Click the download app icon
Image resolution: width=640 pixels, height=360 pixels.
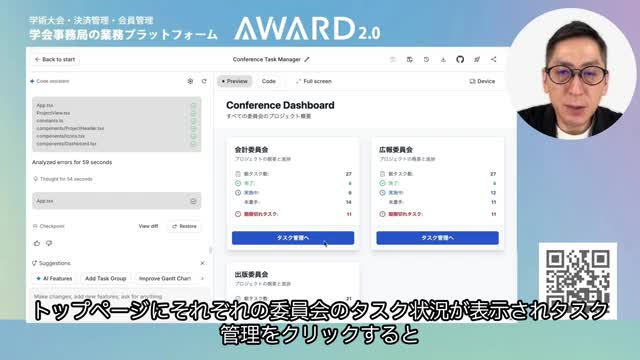[x=443, y=60]
